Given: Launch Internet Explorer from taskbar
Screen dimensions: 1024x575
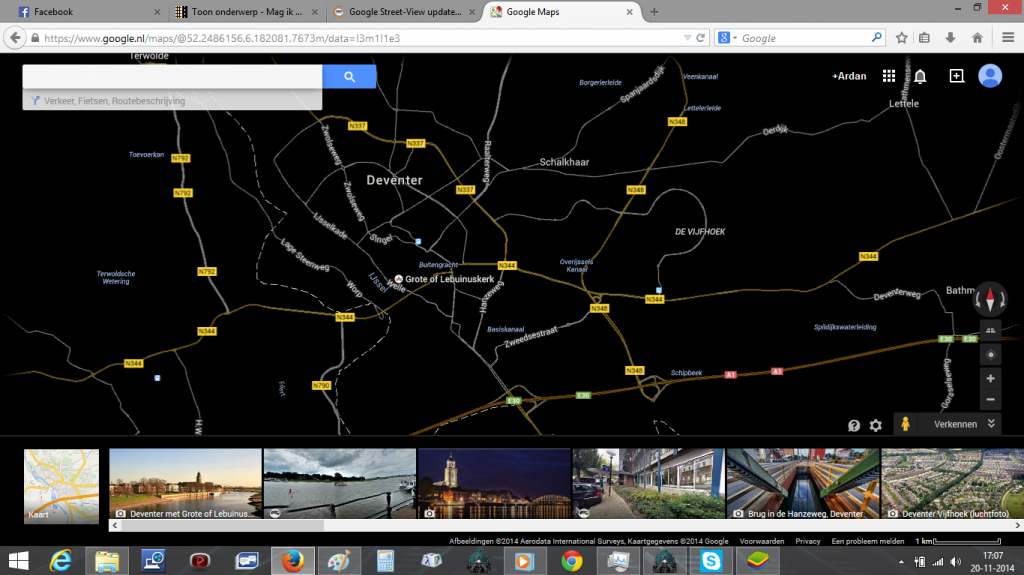Looking at the screenshot, I should 61,561.
